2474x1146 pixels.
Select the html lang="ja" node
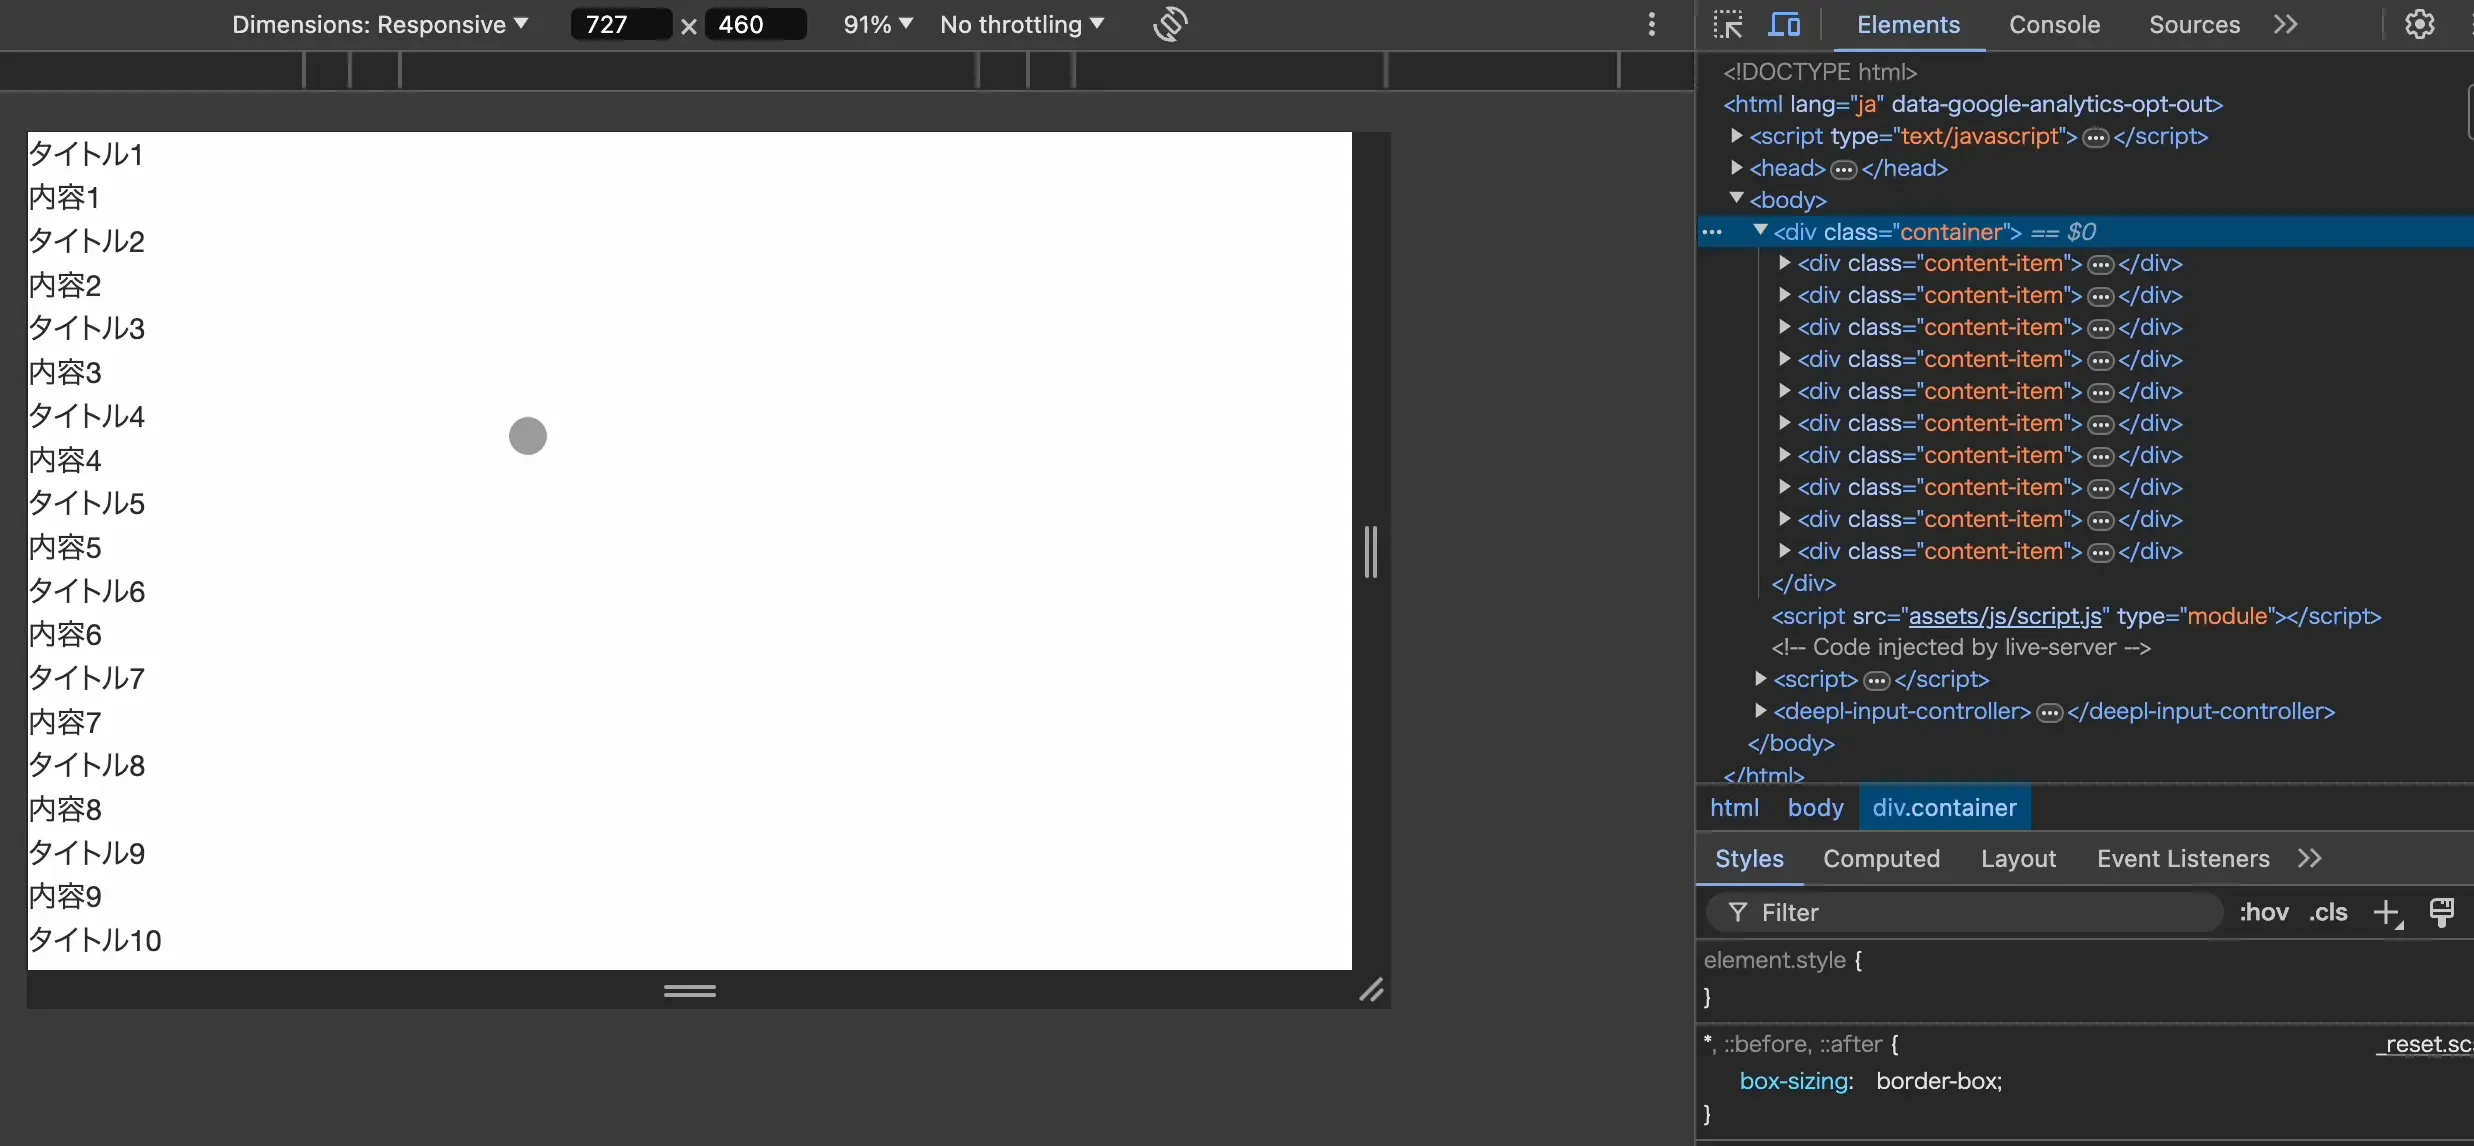(x=1972, y=104)
